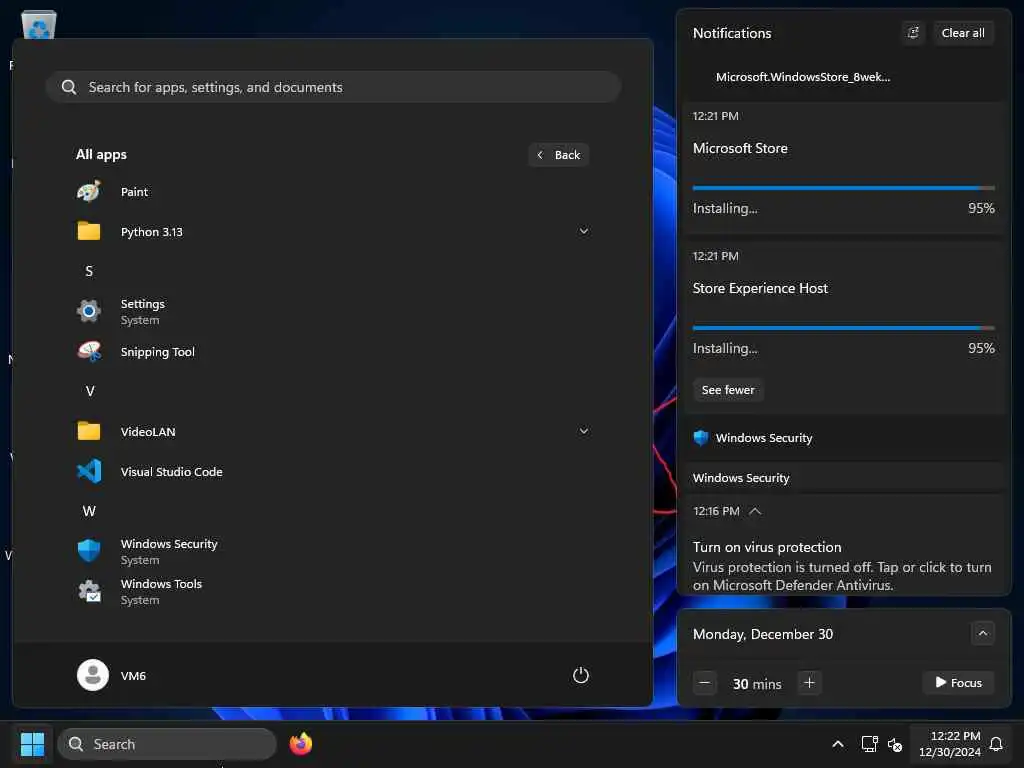1024x768 pixels.
Task: Click the Python 3.13 folder icon
Action: click(89, 231)
